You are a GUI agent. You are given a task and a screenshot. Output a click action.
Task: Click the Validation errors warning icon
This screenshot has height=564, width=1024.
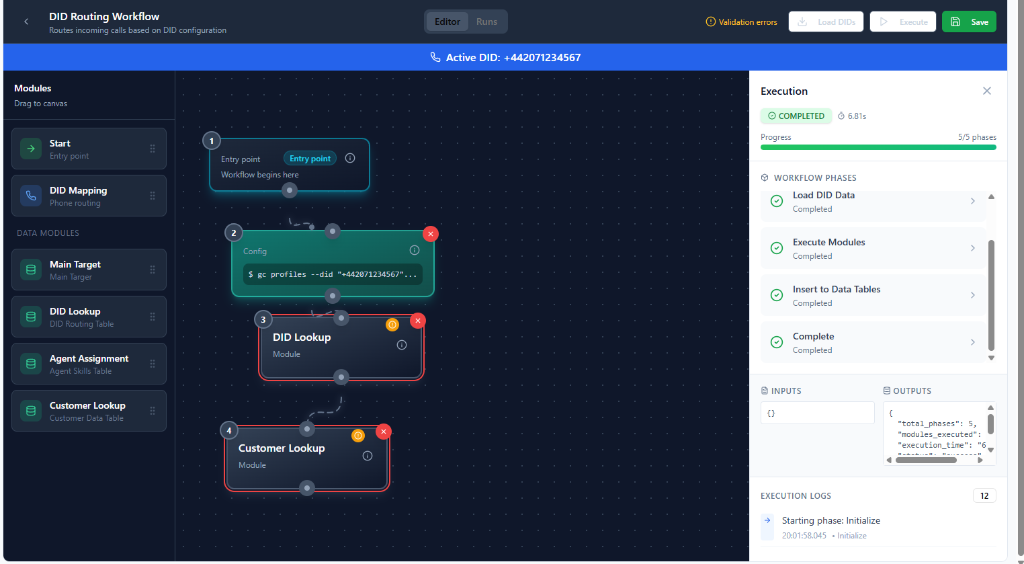coord(711,22)
